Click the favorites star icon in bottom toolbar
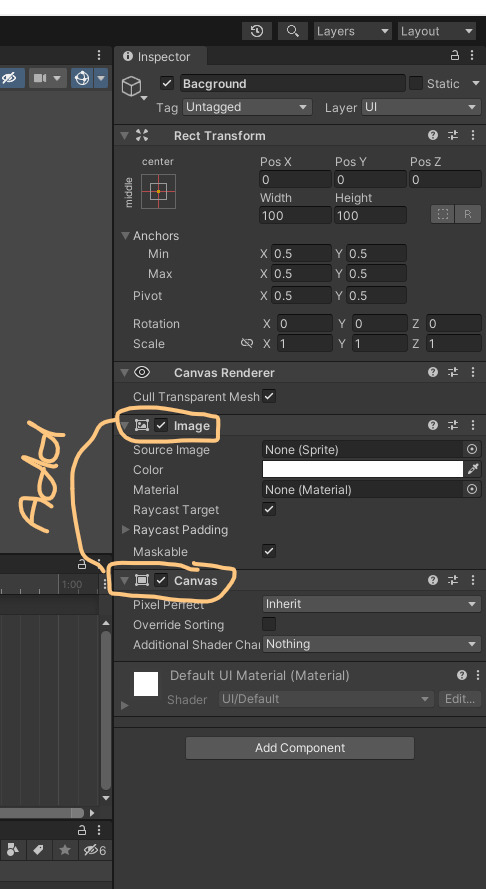The width and height of the screenshot is (486, 889). [65, 850]
